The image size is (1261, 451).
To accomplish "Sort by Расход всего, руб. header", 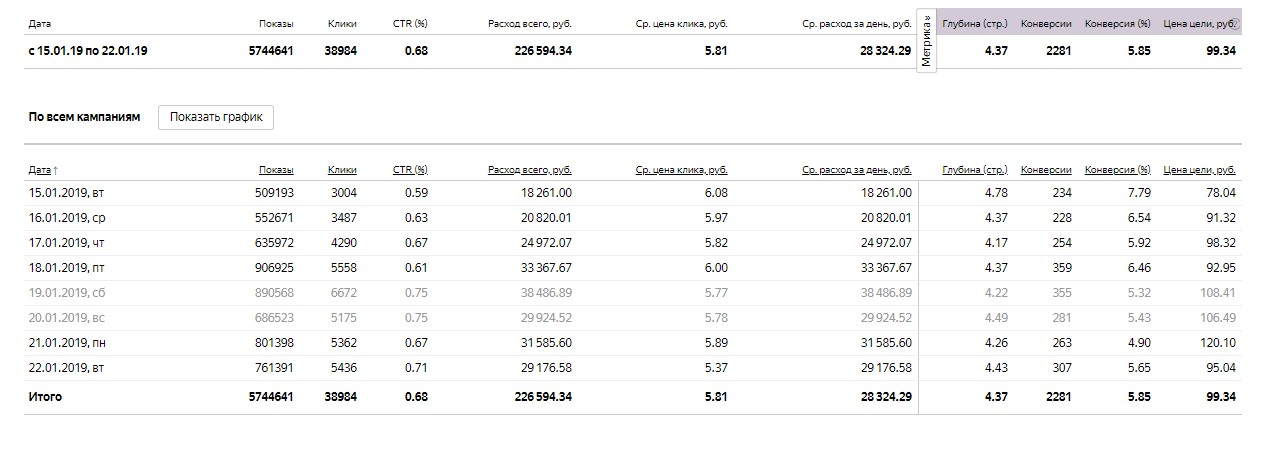I will click(530, 170).
